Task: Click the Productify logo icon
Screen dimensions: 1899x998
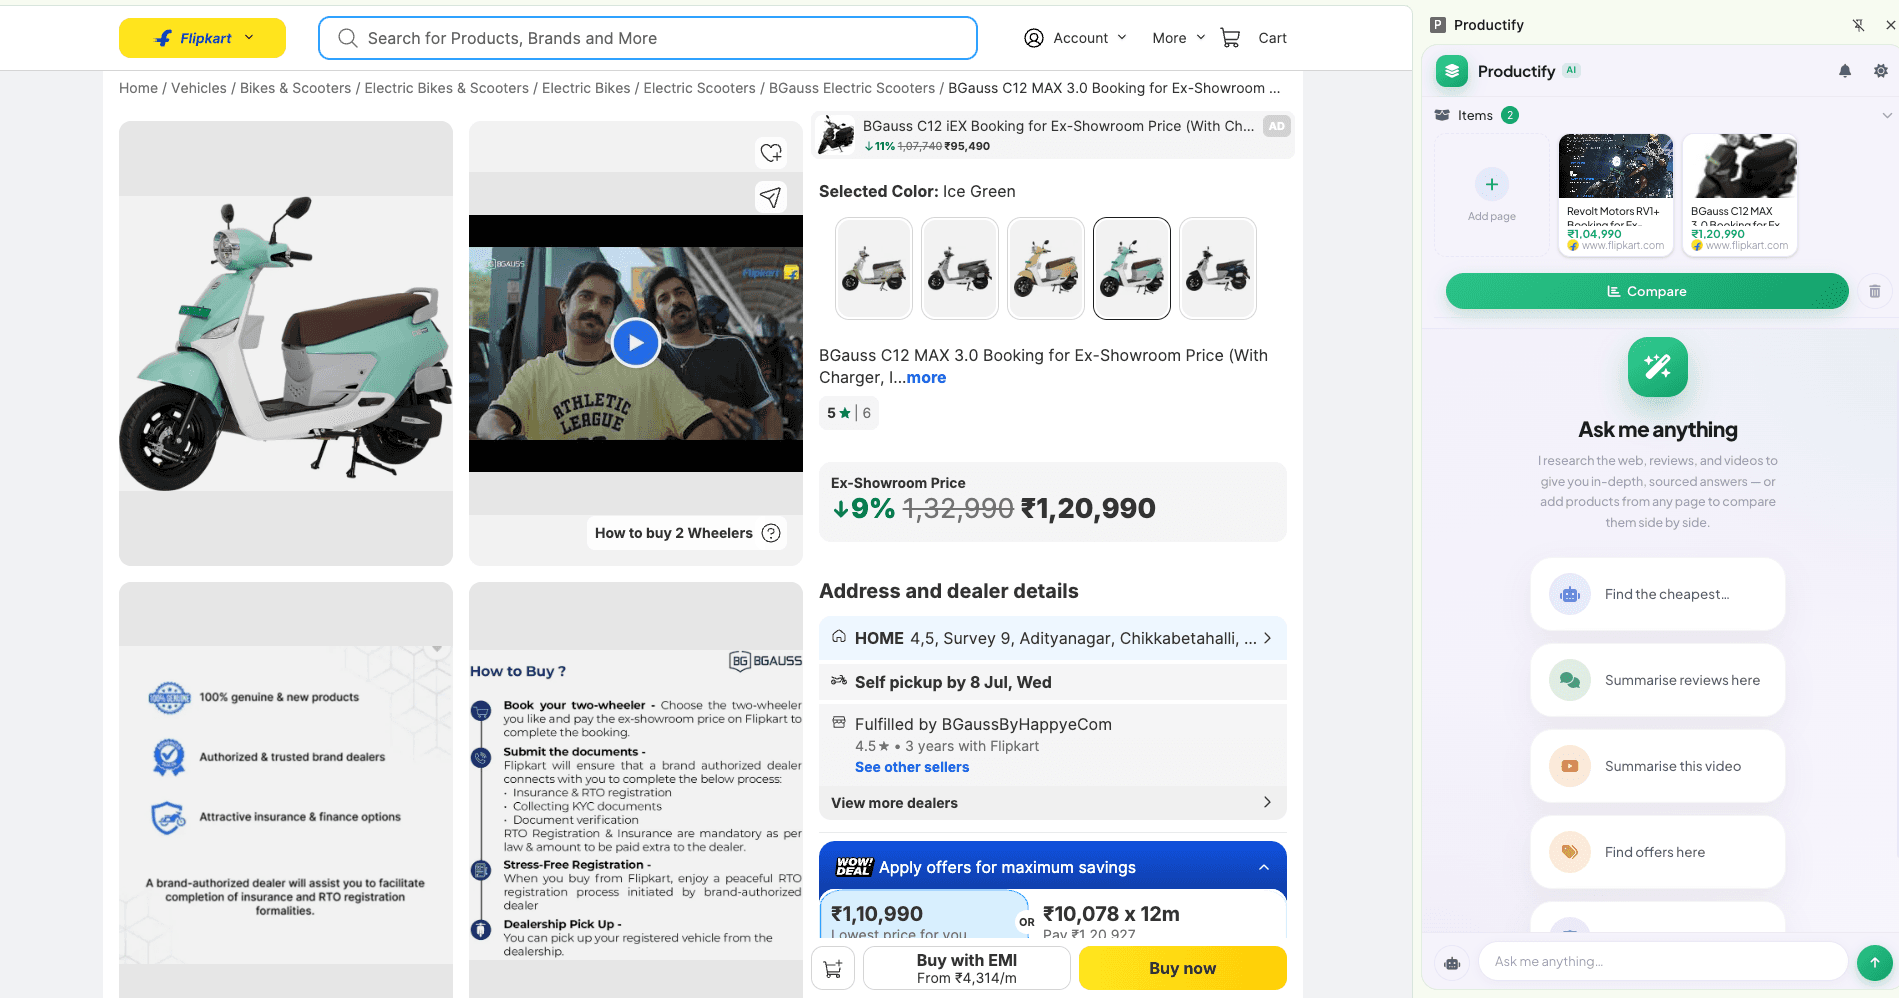Action: point(1452,71)
